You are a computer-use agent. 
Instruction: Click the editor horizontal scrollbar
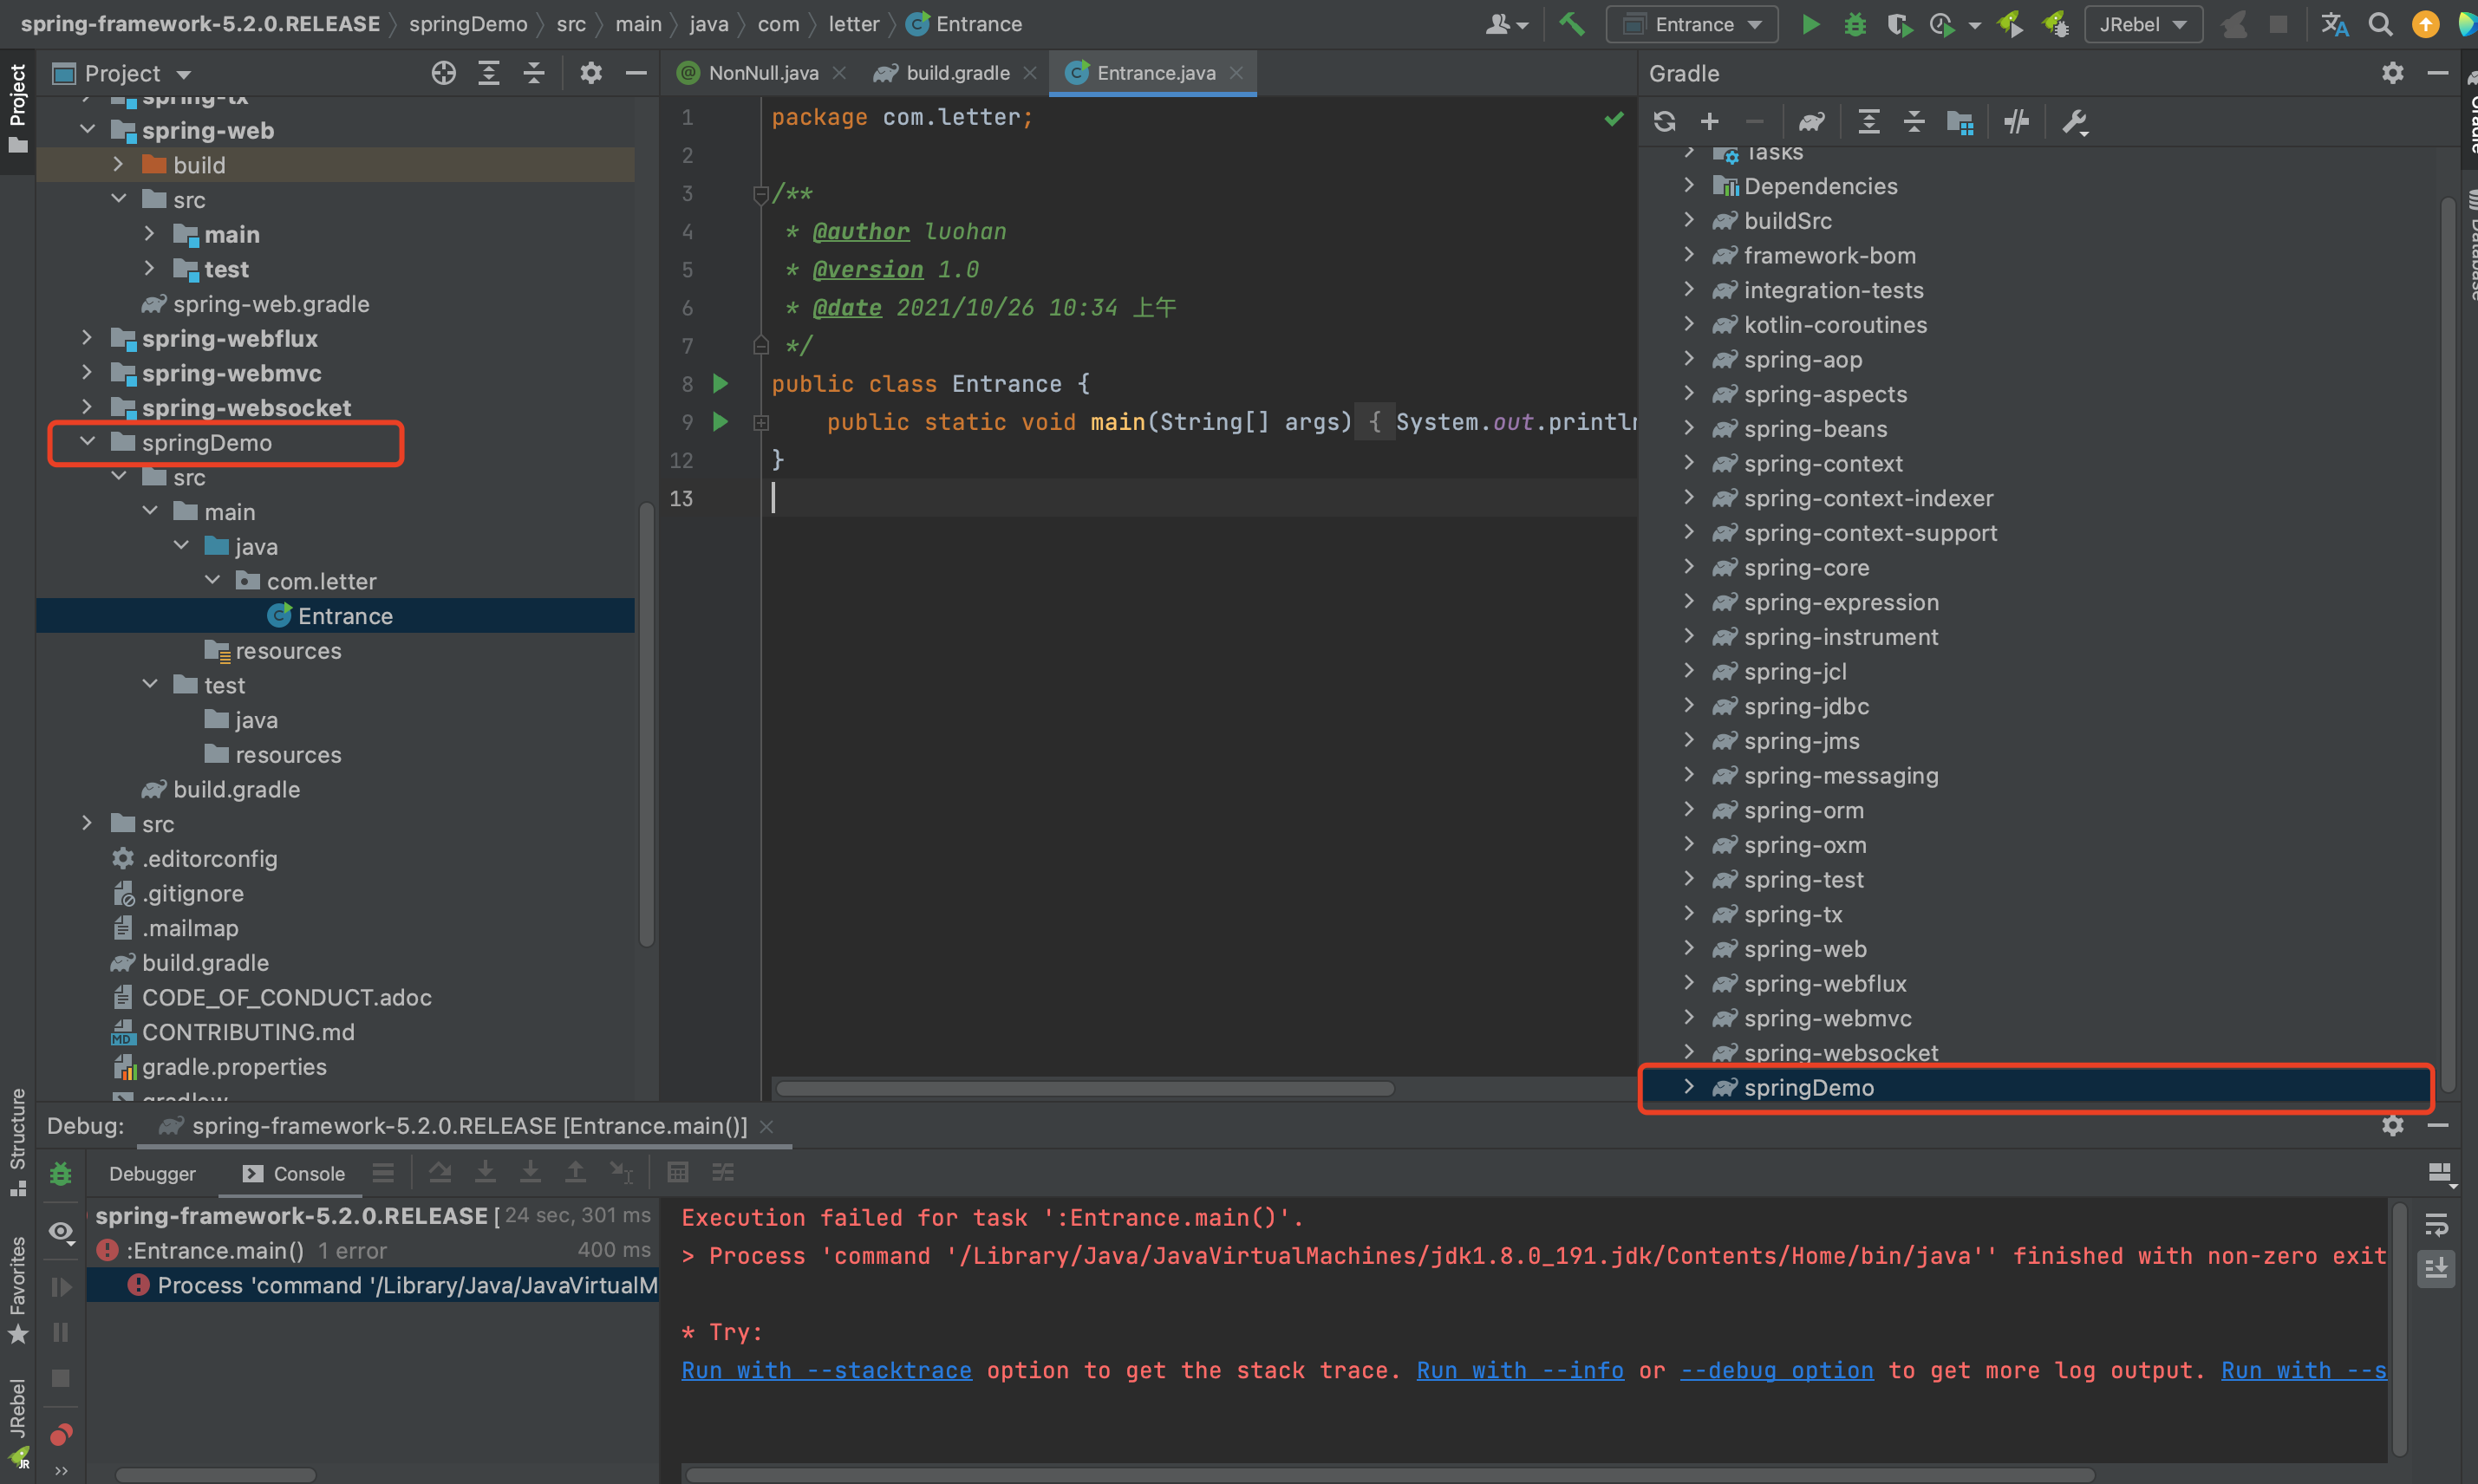pyautogui.click(x=1084, y=1087)
